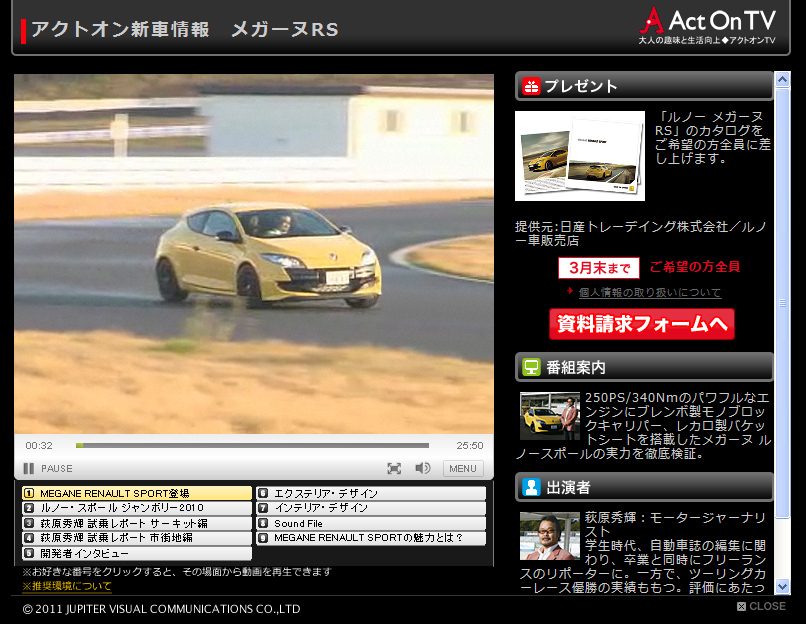Click the ご希望の方全員 red text
This screenshot has width=806, height=624.
[x=694, y=267]
